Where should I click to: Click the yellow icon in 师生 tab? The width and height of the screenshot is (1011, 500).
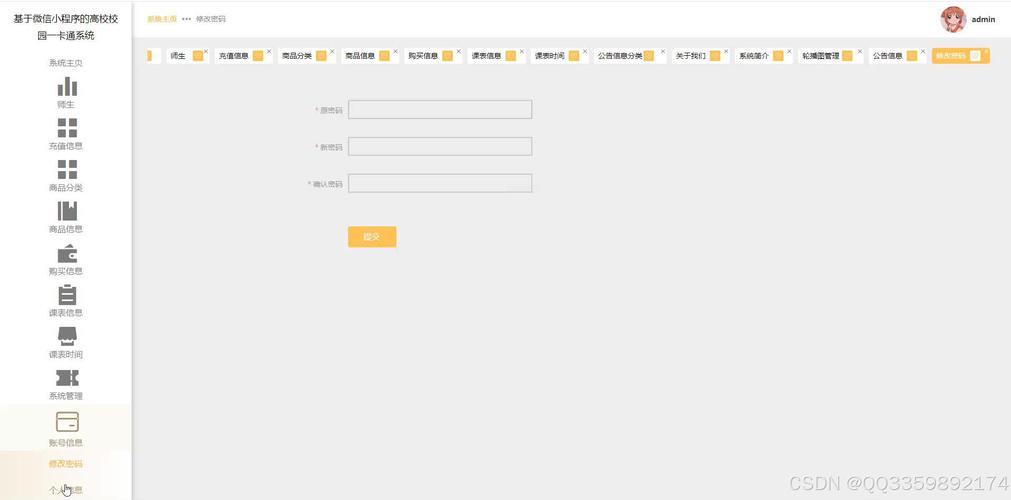[198, 56]
